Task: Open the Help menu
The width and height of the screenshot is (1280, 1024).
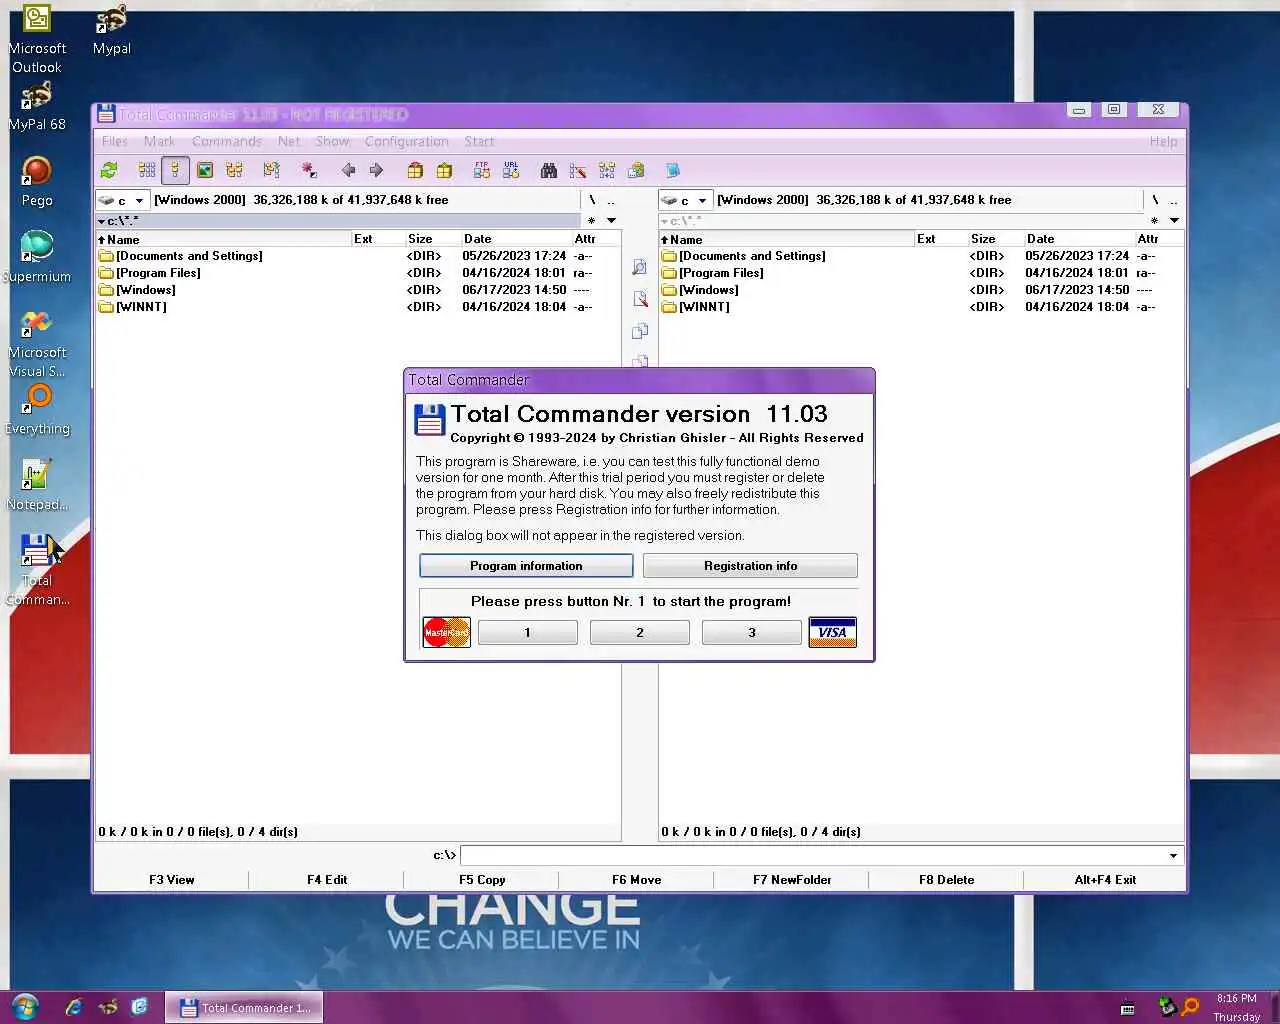Action: point(1163,141)
